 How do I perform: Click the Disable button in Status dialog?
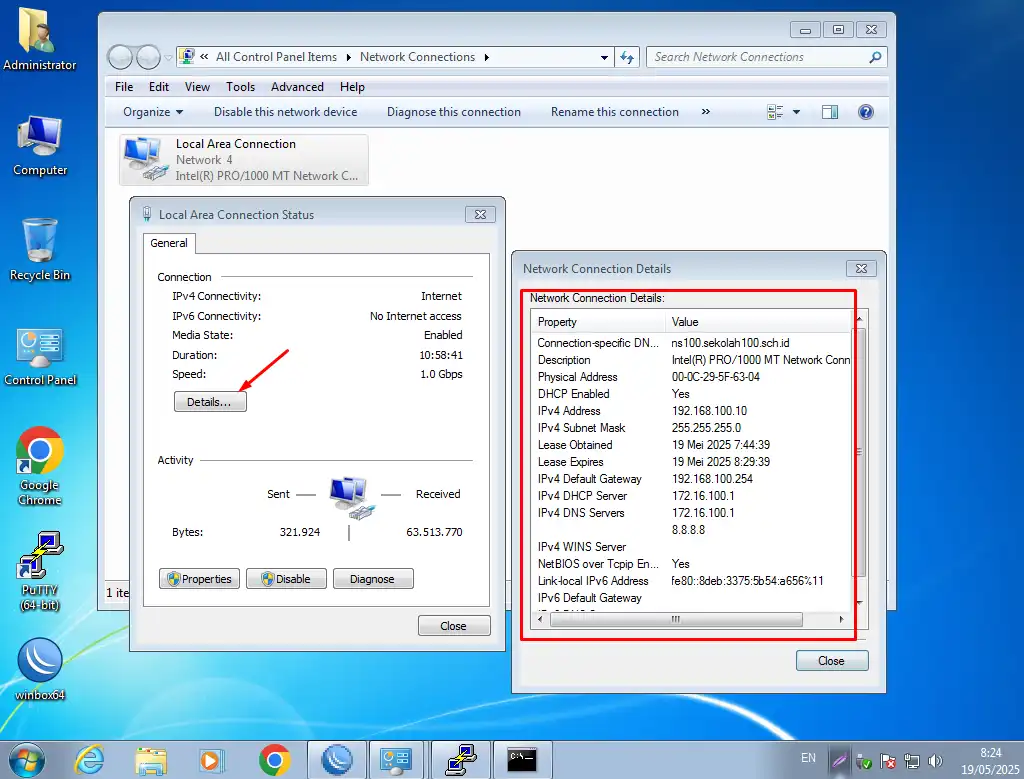[285, 579]
